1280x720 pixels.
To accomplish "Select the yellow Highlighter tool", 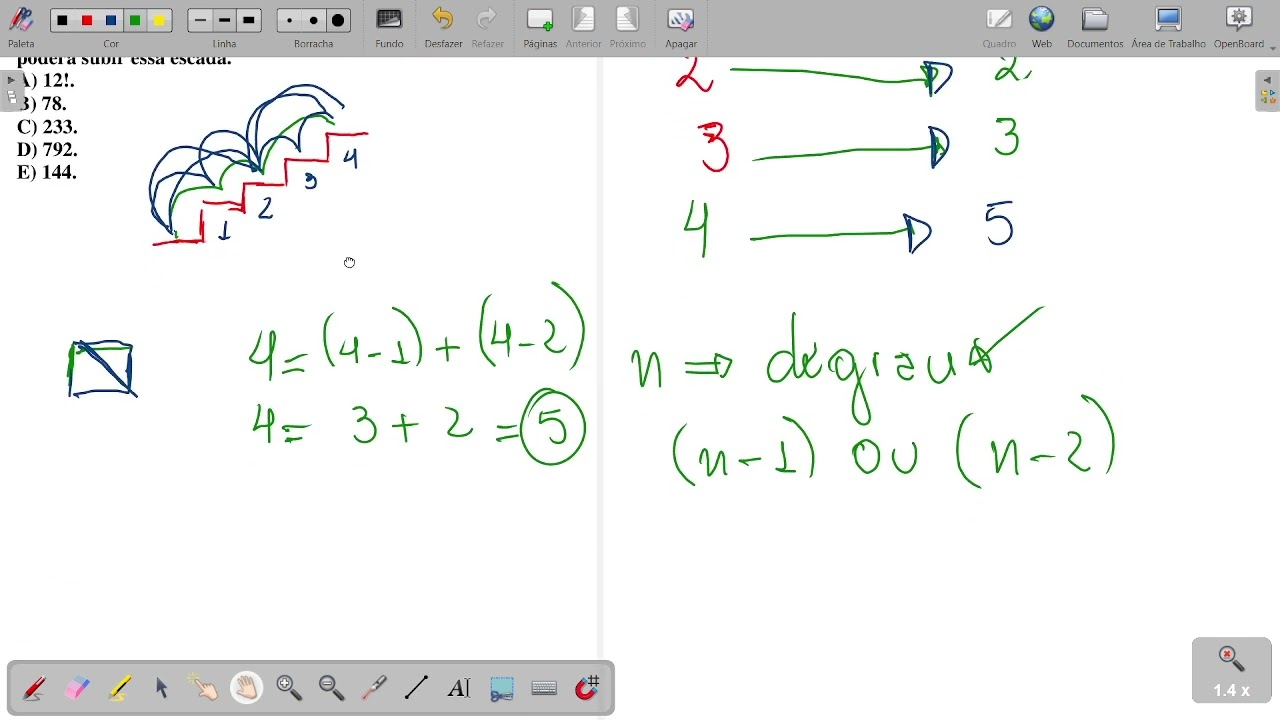I will tap(120, 688).
